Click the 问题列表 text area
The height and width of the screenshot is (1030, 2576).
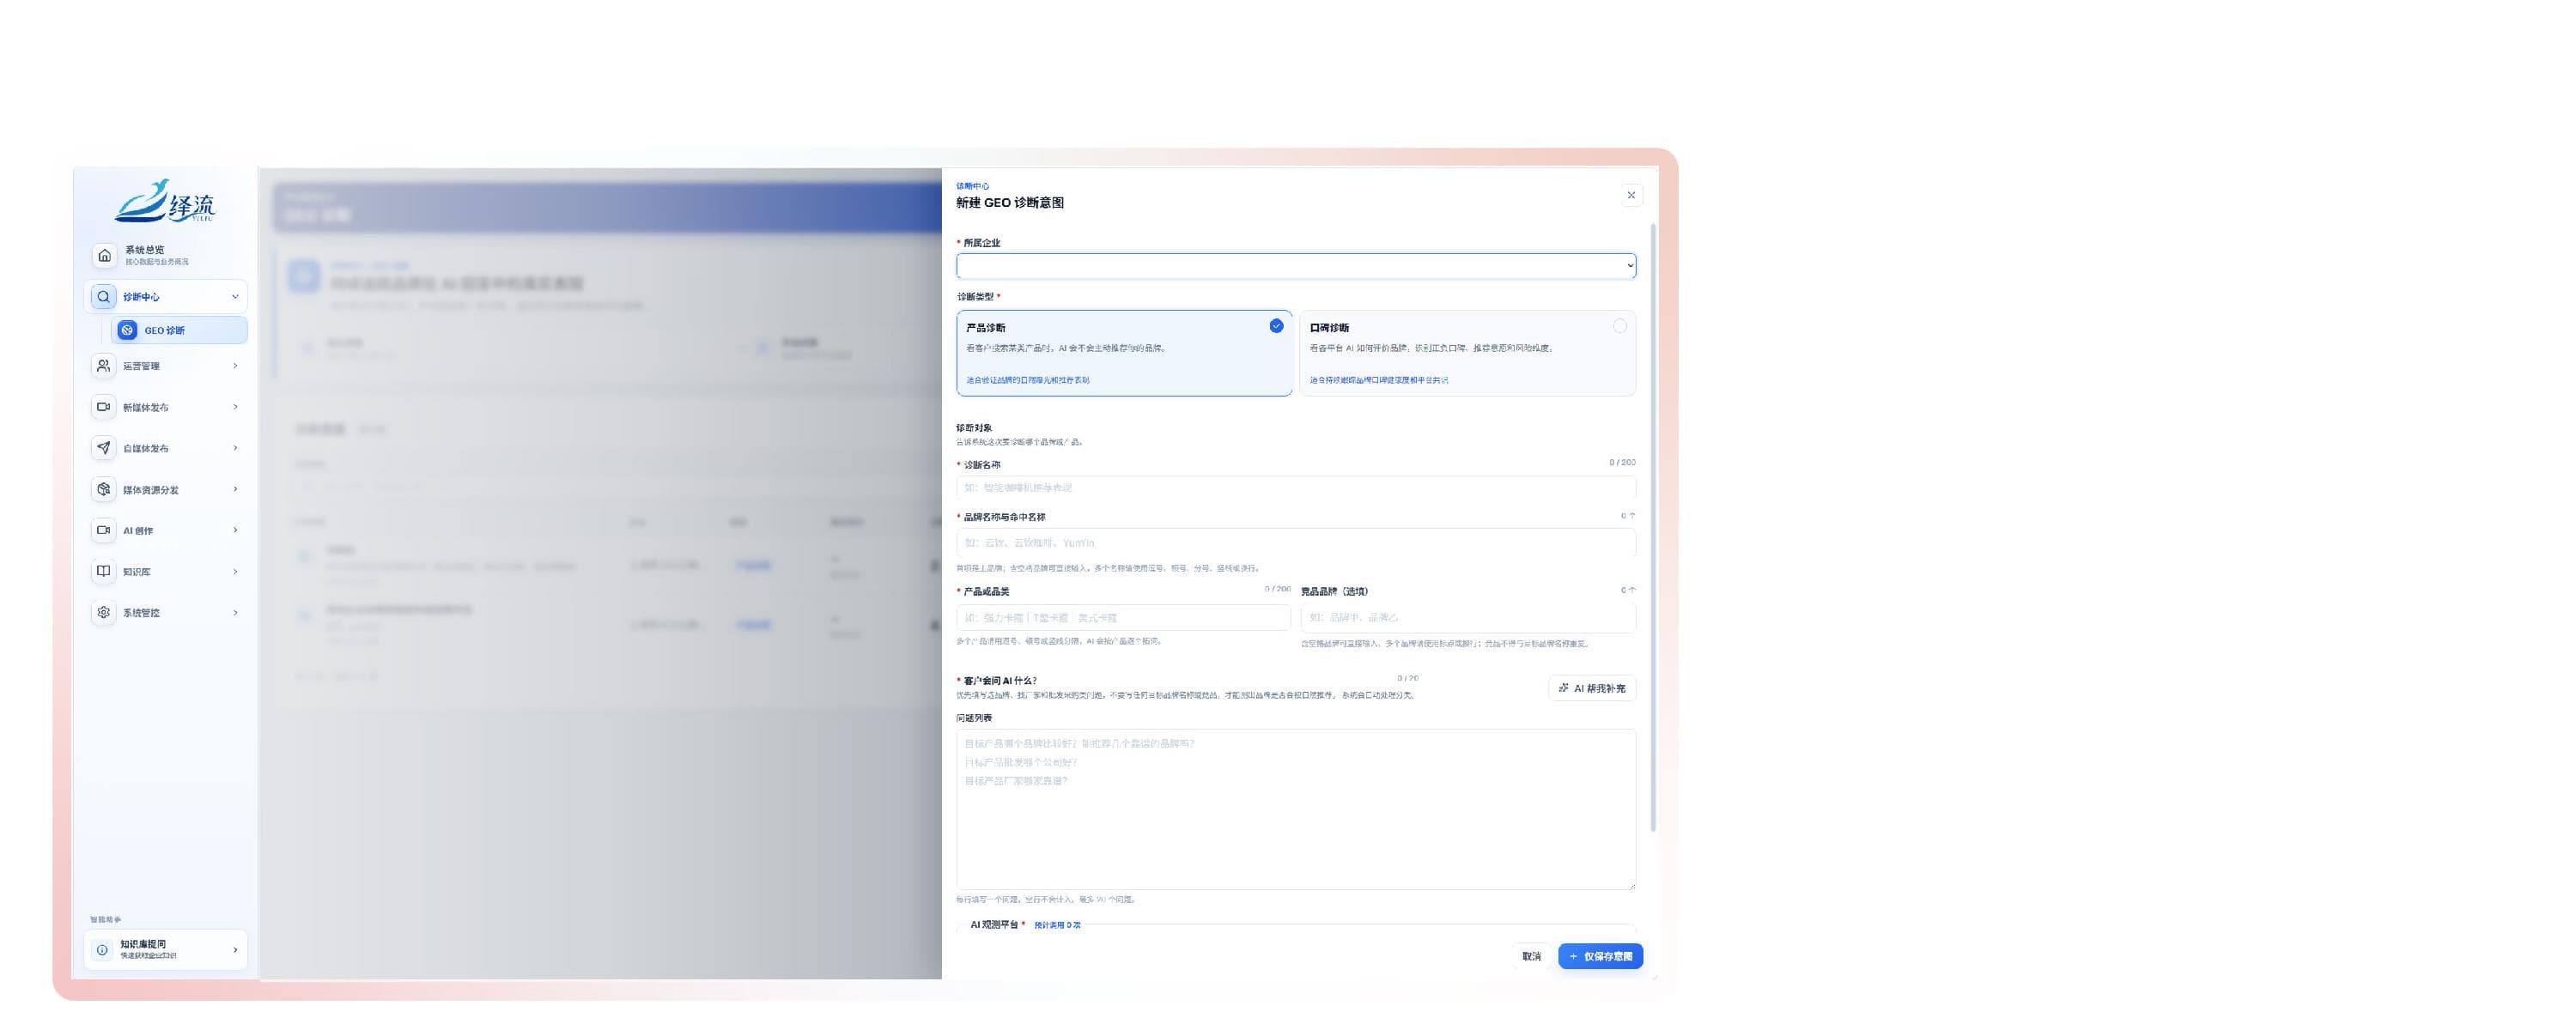click(x=1296, y=809)
